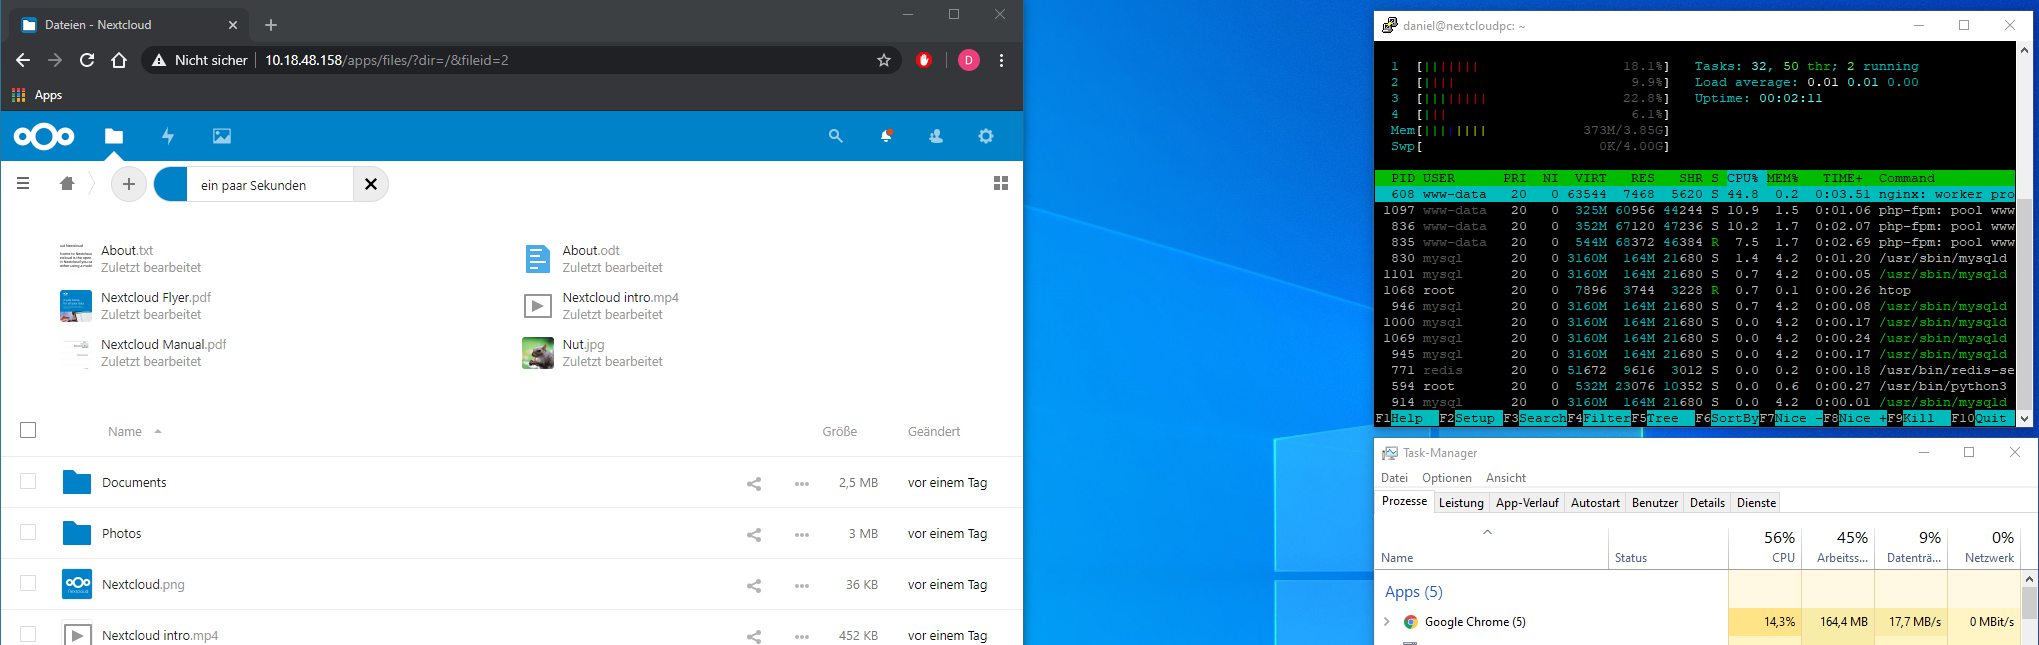Open the Documents folder
This screenshot has height=645, width=2039.
pos(134,483)
